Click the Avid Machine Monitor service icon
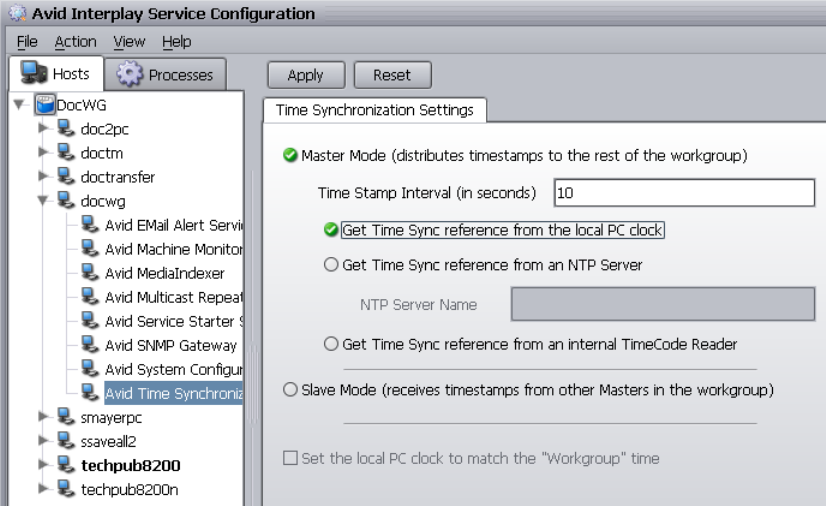The height and width of the screenshot is (506, 826). coord(92,249)
